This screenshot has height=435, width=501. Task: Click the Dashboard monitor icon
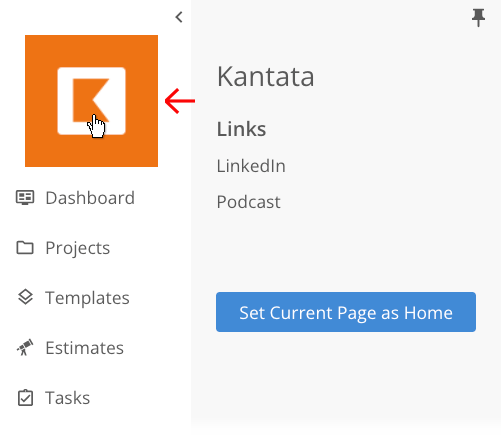pos(25,198)
